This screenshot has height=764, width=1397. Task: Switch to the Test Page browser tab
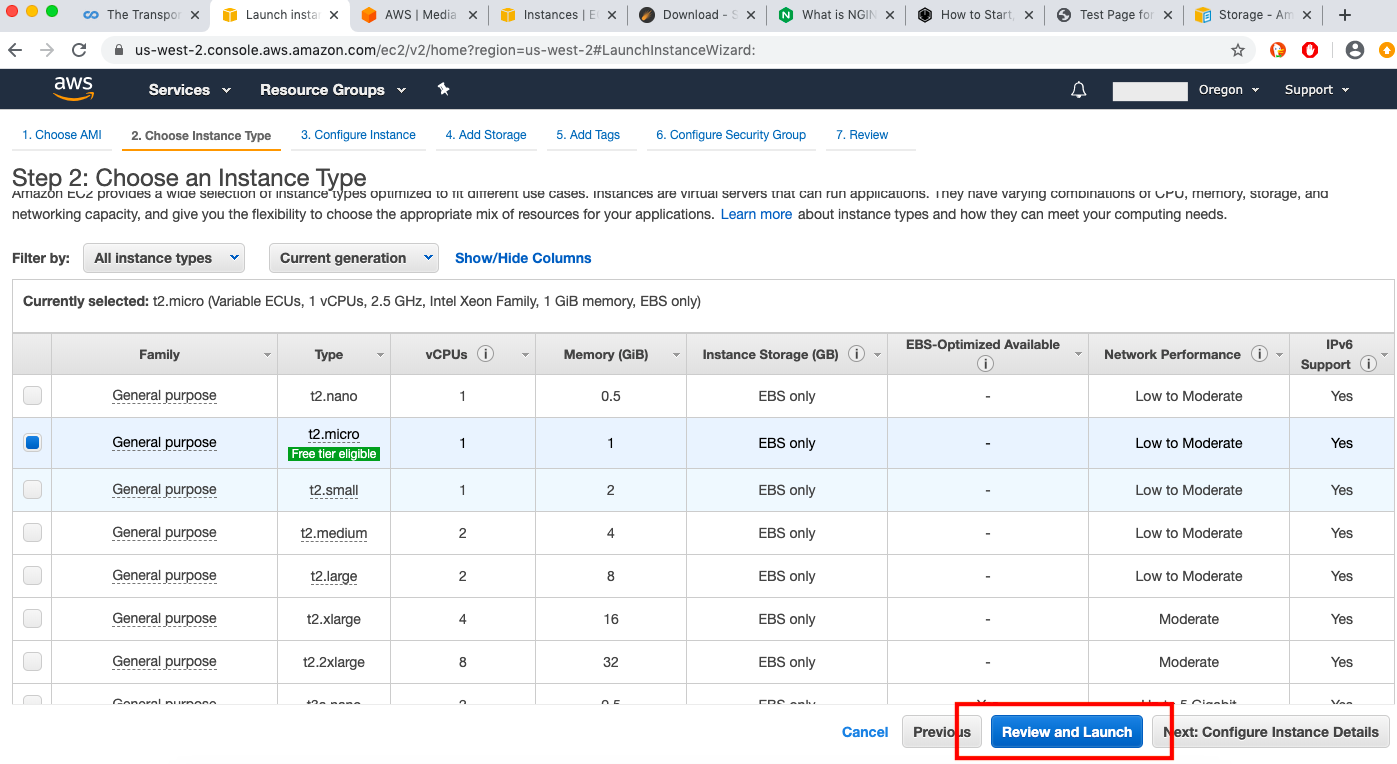point(1116,15)
